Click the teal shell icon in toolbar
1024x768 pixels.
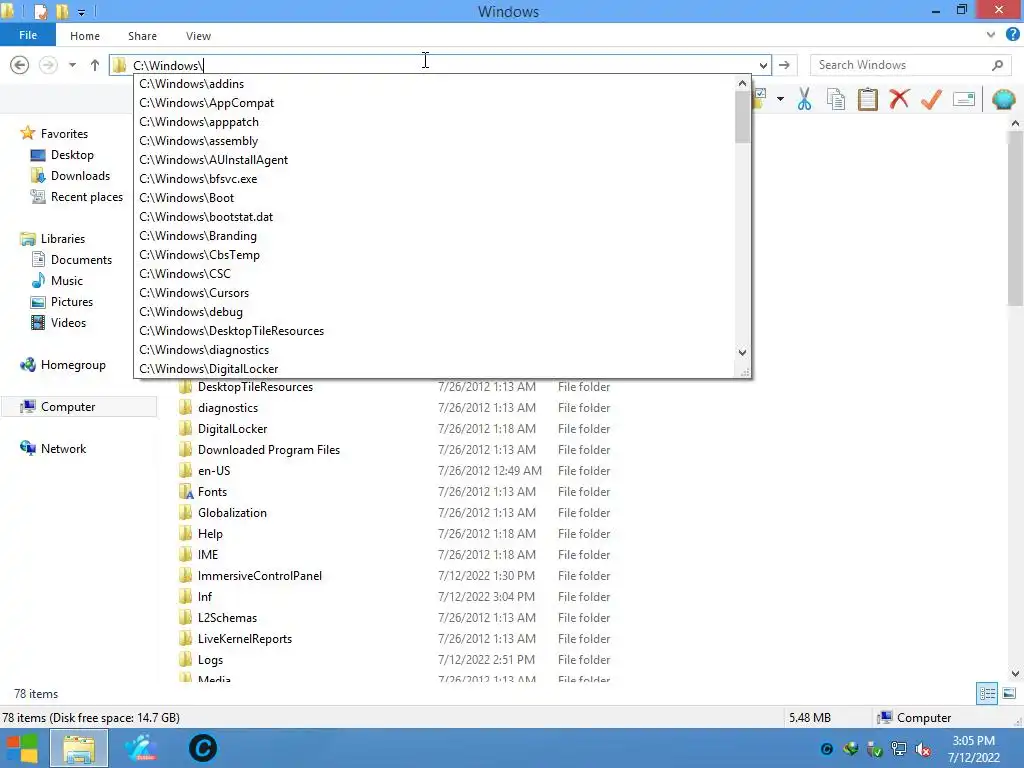[1003, 99]
